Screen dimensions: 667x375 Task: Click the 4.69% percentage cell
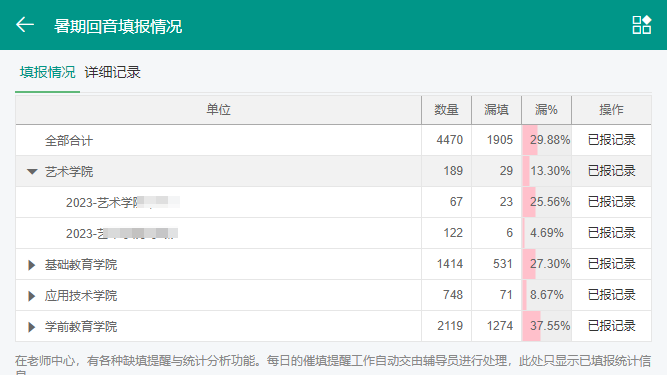(x=547, y=233)
